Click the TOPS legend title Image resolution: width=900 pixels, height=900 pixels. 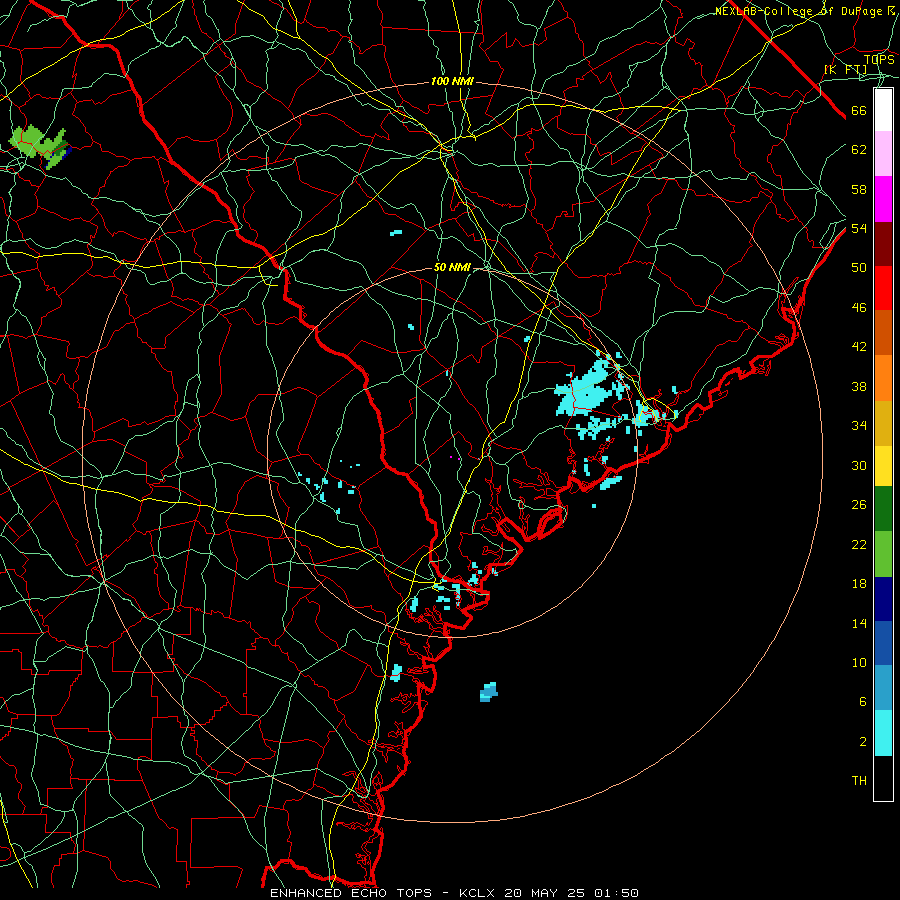879,59
